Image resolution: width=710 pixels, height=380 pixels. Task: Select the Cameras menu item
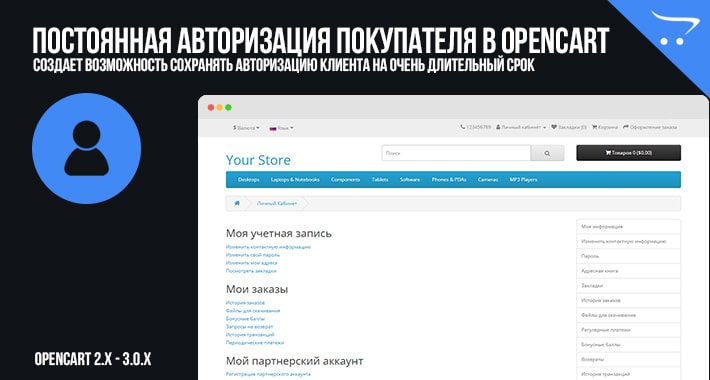click(x=488, y=180)
